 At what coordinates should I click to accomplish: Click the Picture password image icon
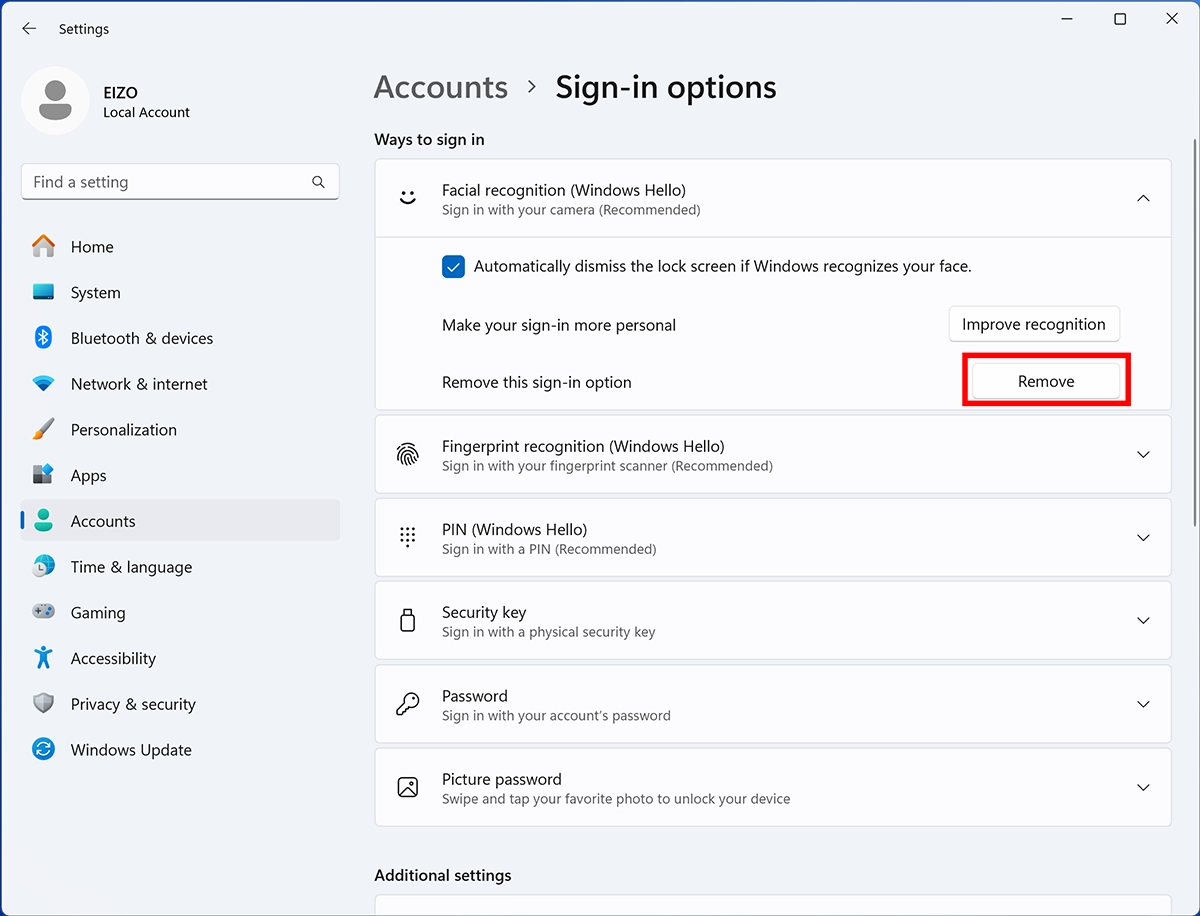click(407, 787)
